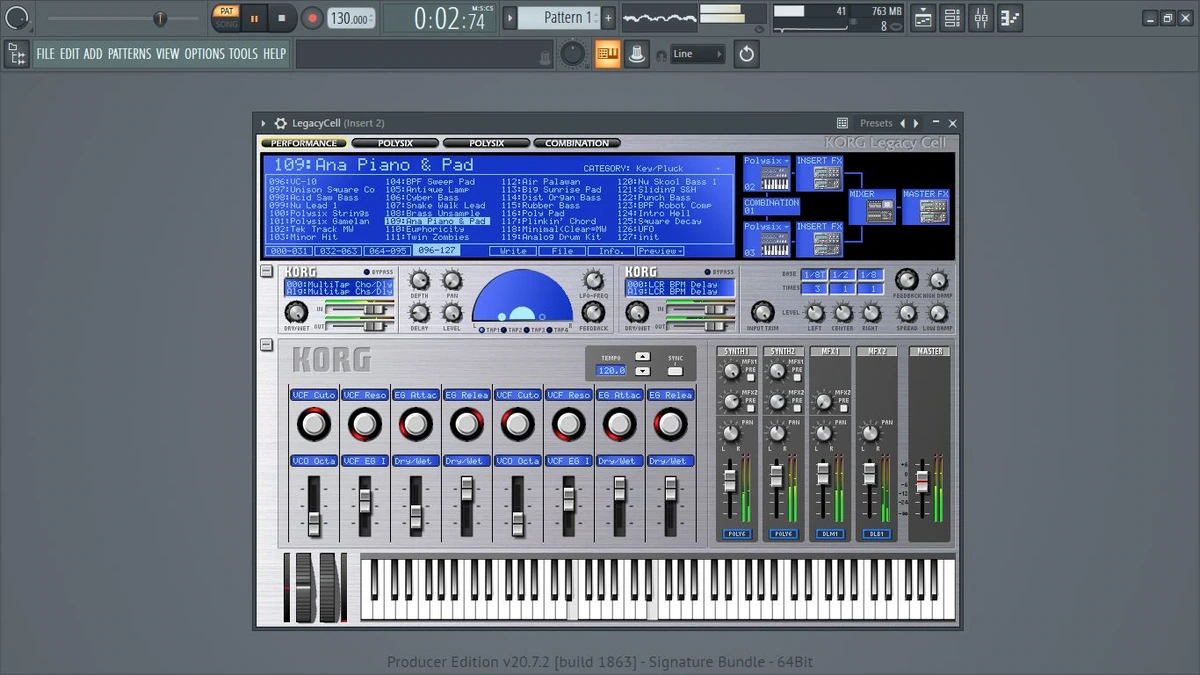Pause playback with the pause button
Image resolution: width=1200 pixels, height=675 pixels.
point(254,18)
